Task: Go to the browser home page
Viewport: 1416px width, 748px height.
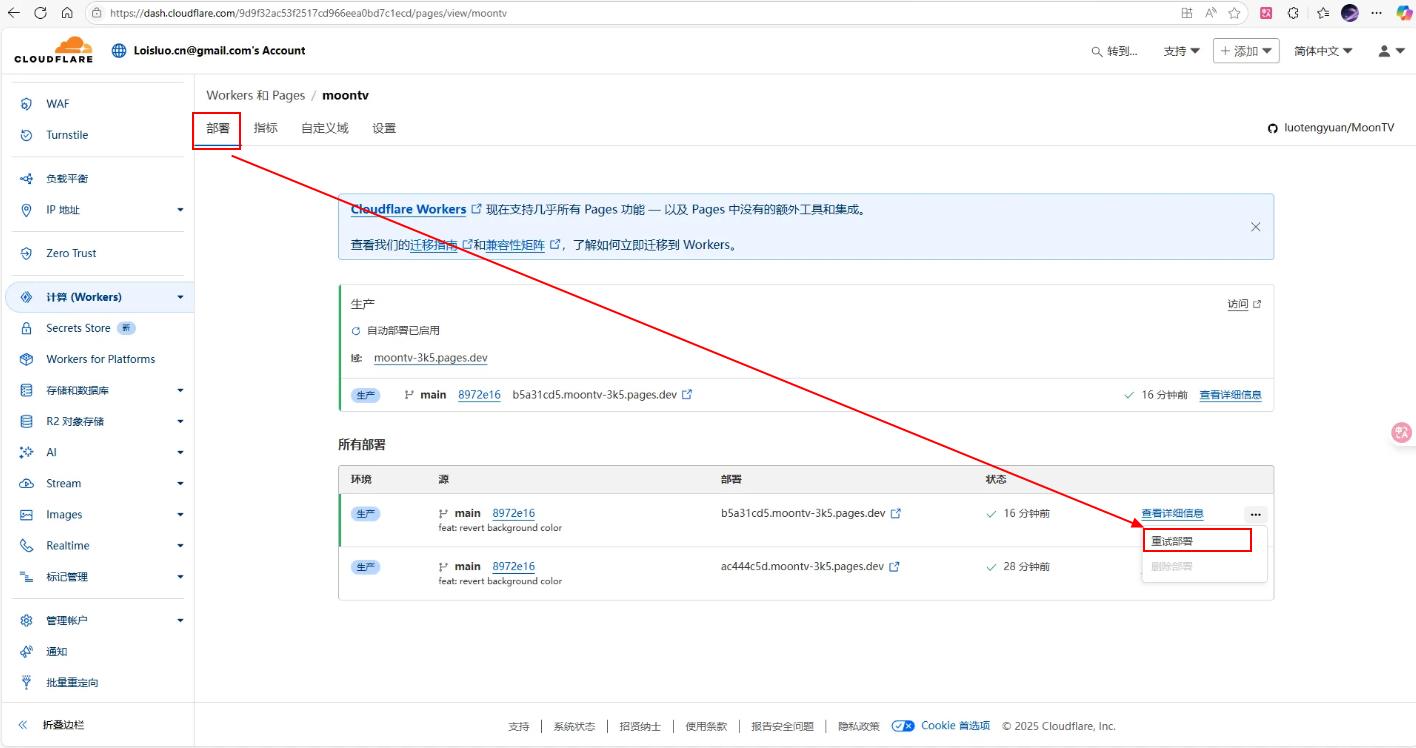Action: coord(67,13)
